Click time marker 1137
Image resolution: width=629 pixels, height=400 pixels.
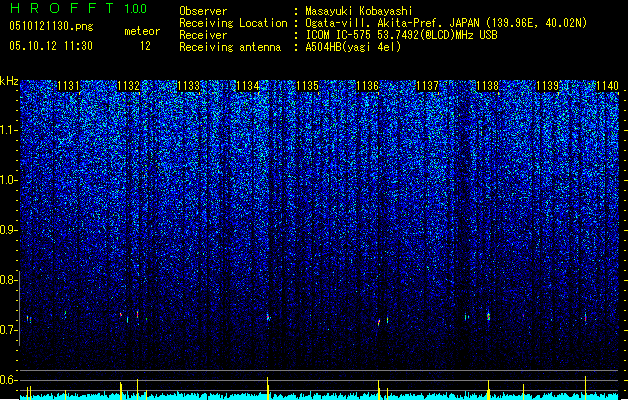(428, 86)
